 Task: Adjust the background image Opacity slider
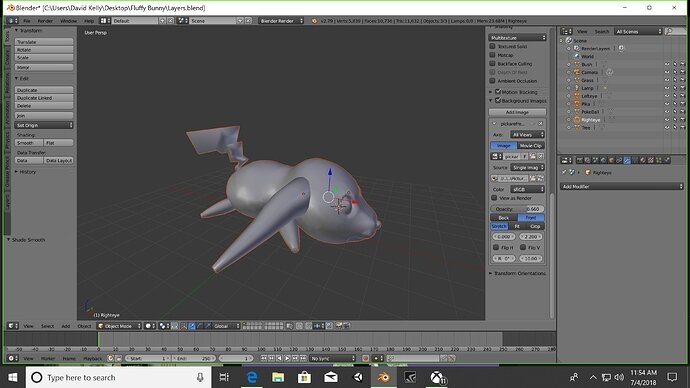[518, 209]
